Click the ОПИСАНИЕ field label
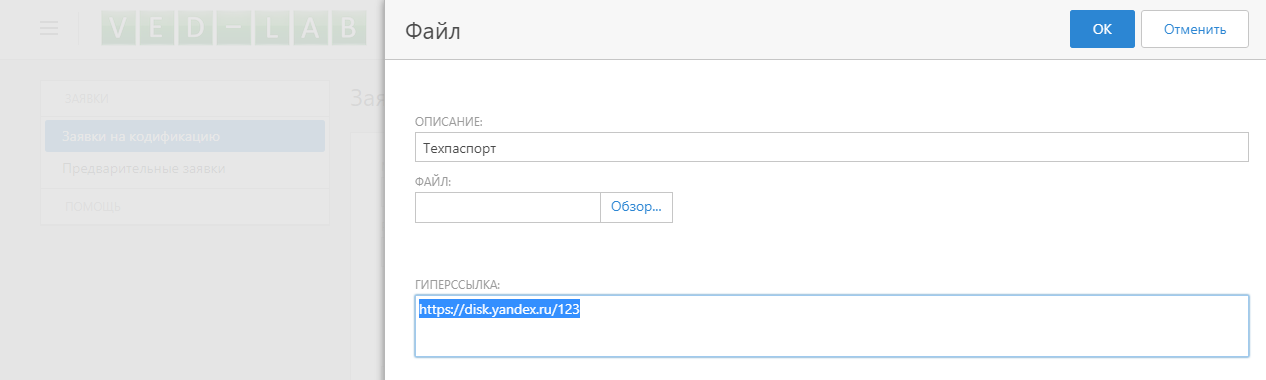1266x380 pixels. point(449,122)
